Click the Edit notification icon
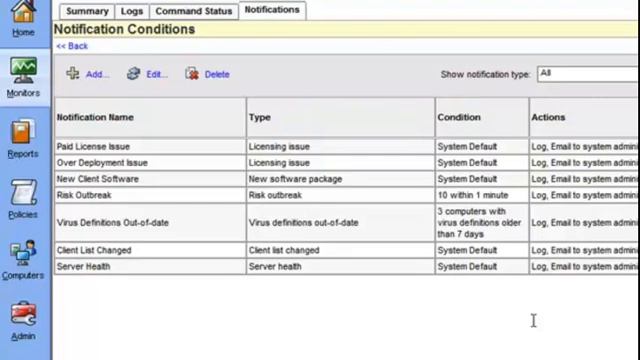Screen dimensions: 640x360 (x=133, y=73)
